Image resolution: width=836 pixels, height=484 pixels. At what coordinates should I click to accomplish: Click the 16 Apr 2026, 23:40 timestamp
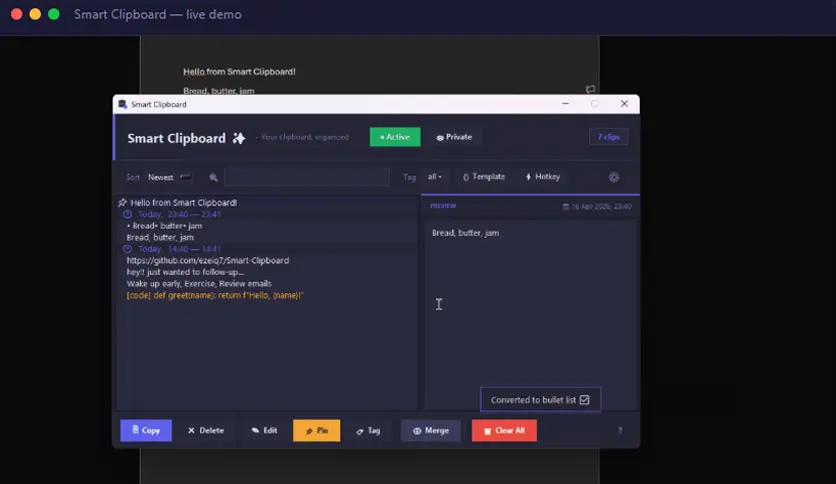pyautogui.click(x=597, y=206)
